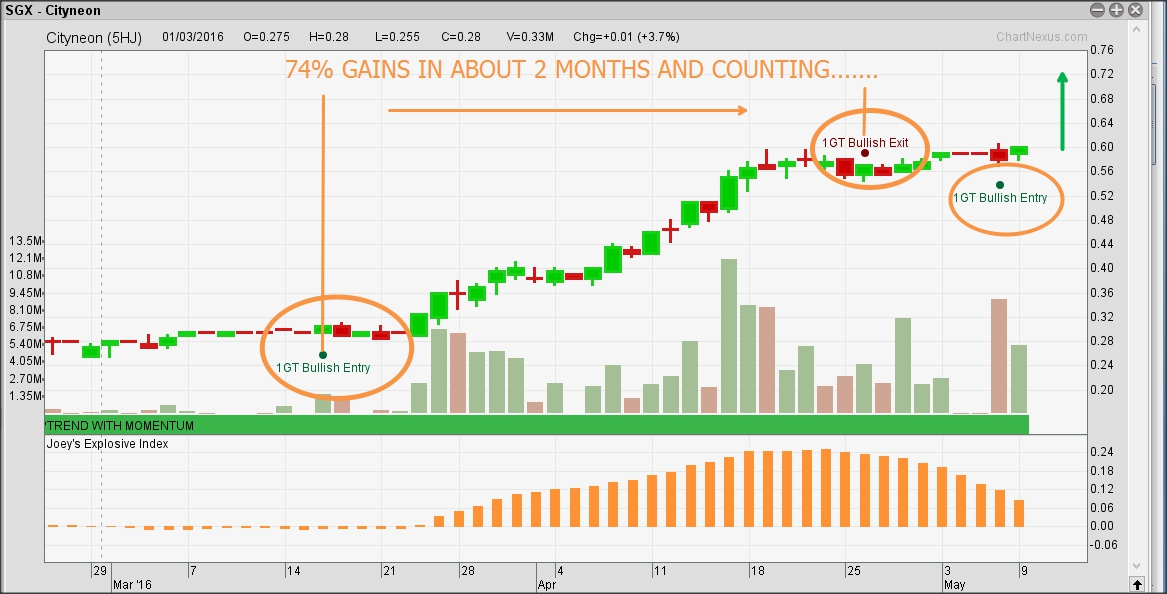The height and width of the screenshot is (594, 1167).
Task: Click the May 1GT Bullish Entry signal label
Action: (1000, 198)
